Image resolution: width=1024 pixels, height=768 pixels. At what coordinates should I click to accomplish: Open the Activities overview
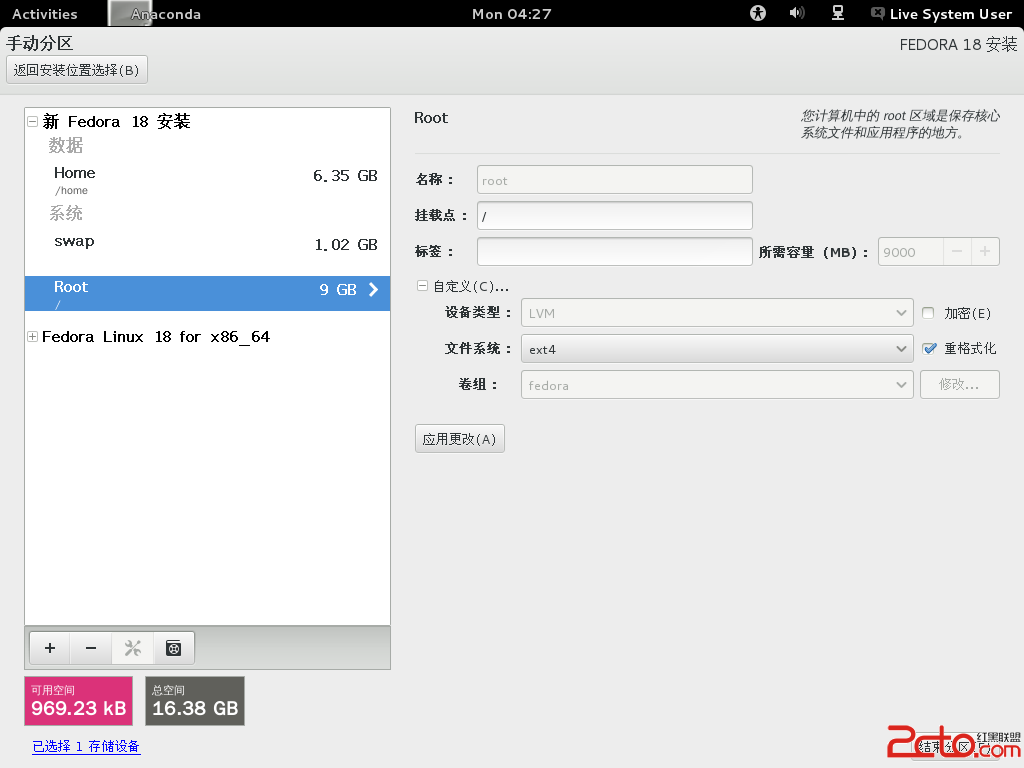[44, 14]
